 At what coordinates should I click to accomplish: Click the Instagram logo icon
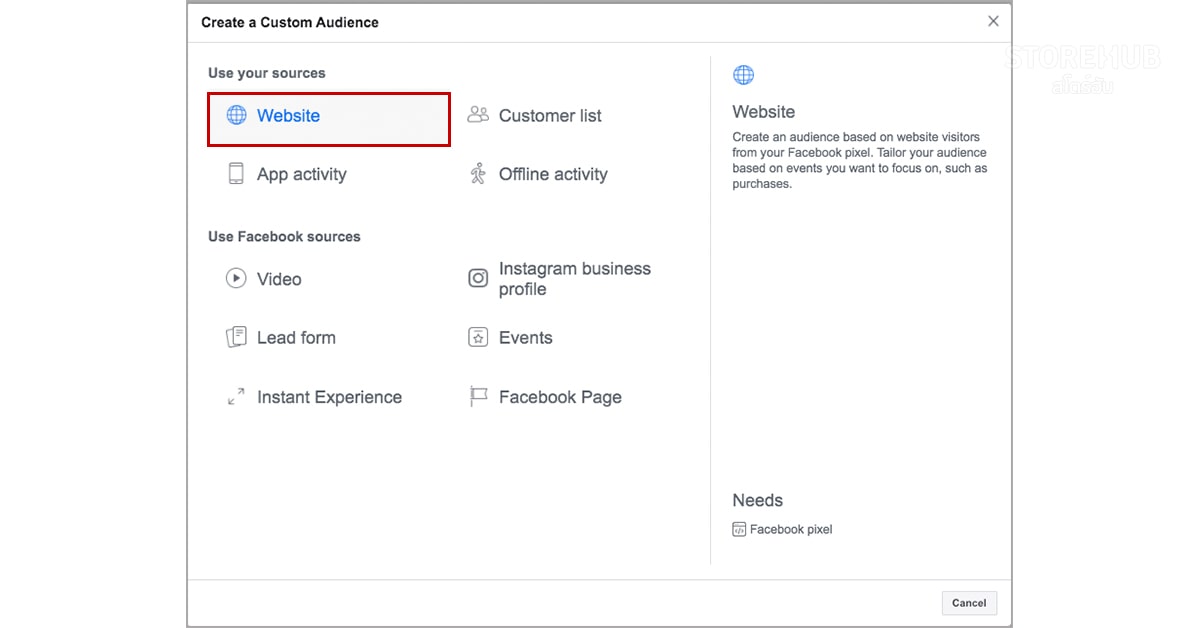(478, 278)
